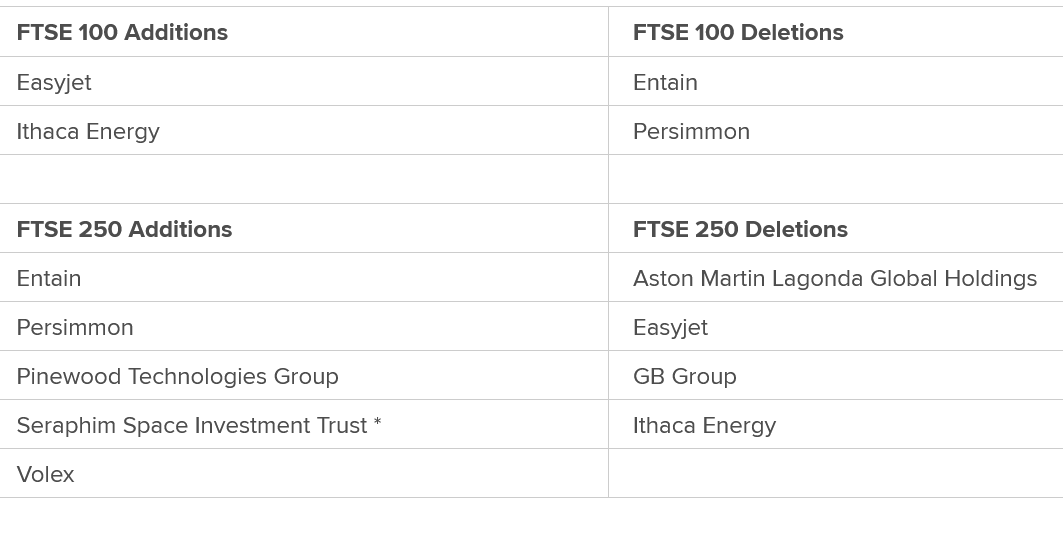Image resolution: width=1063 pixels, height=547 pixels.
Task: Click the FTSE 100 Deletions header cell
Action: coord(836,32)
